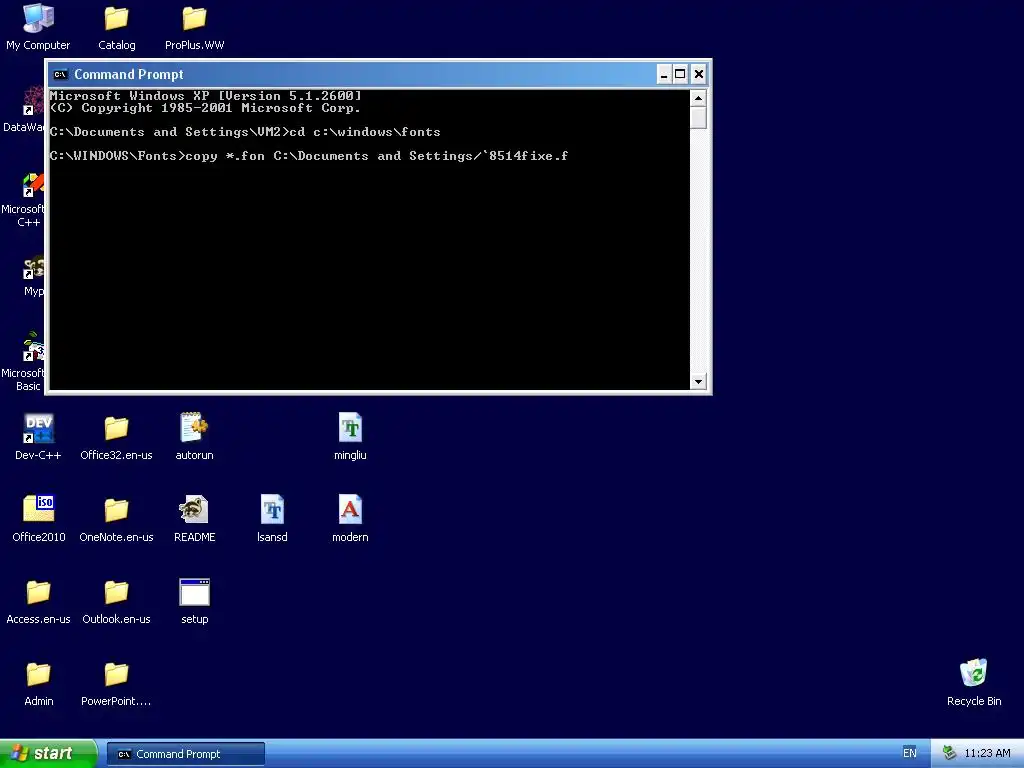The height and width of the screenshot is (768, 1024).
Task: Click Command Prompt taskbar button
Action: (185, 754)
